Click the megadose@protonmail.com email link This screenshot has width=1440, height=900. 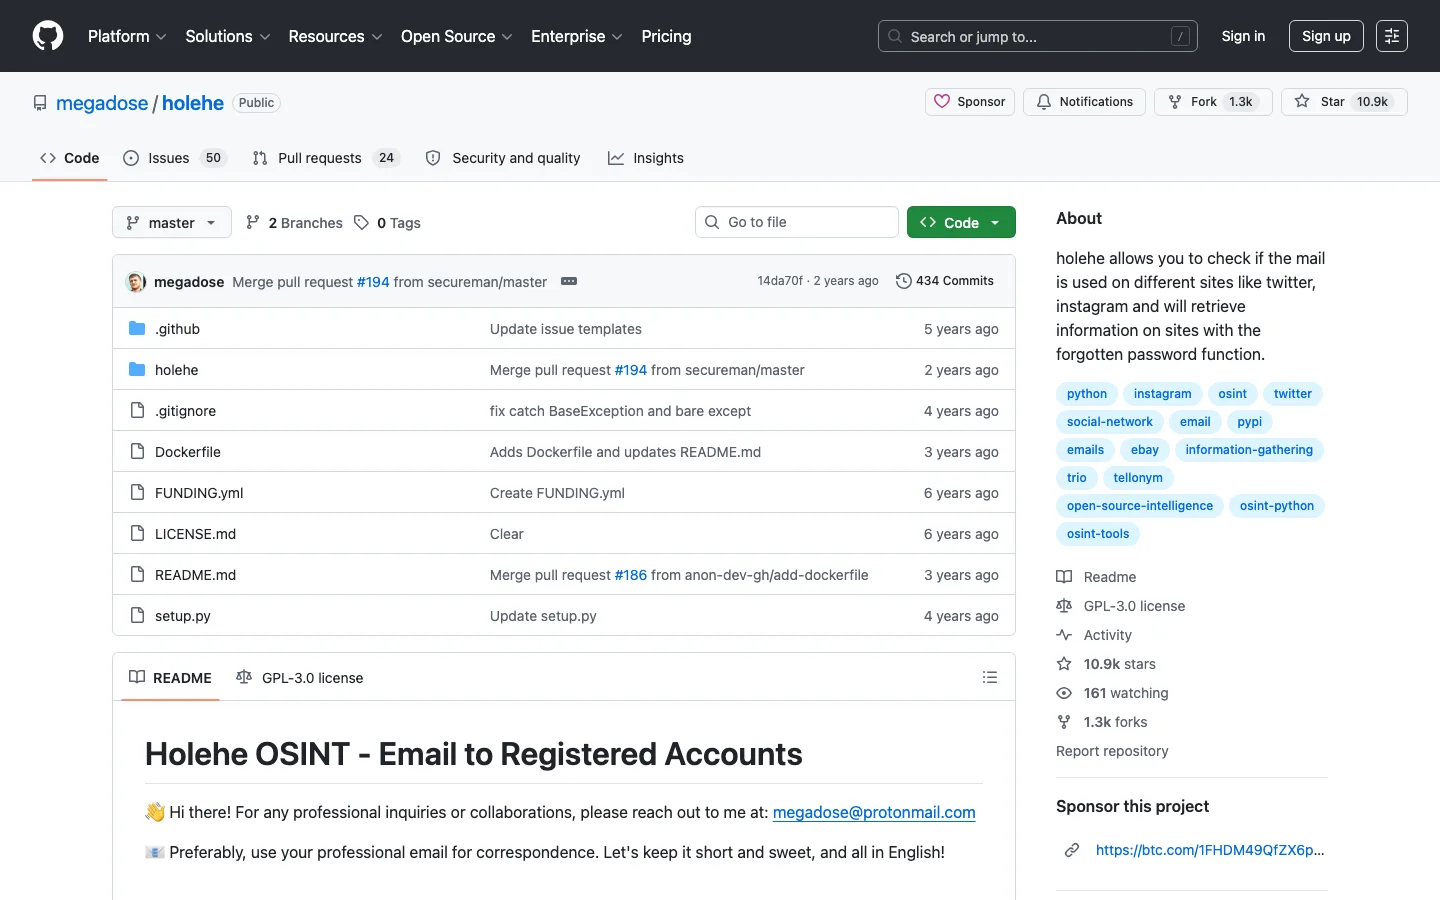pyautogui.click(x=874, y=812)
